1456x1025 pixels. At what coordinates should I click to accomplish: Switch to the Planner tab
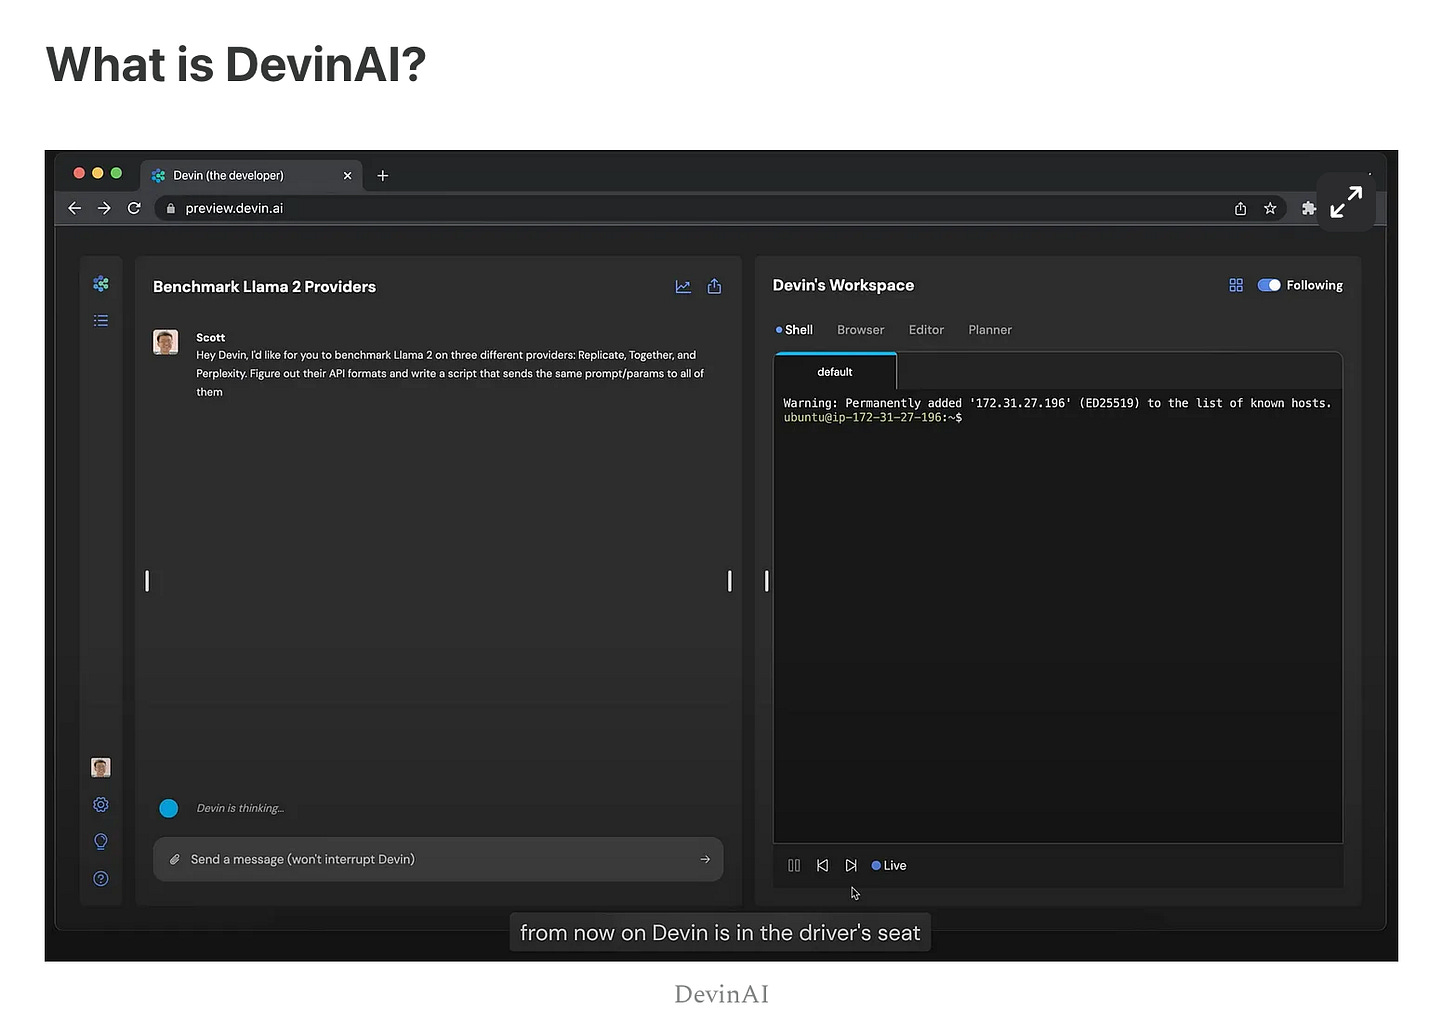click(990, 330)
